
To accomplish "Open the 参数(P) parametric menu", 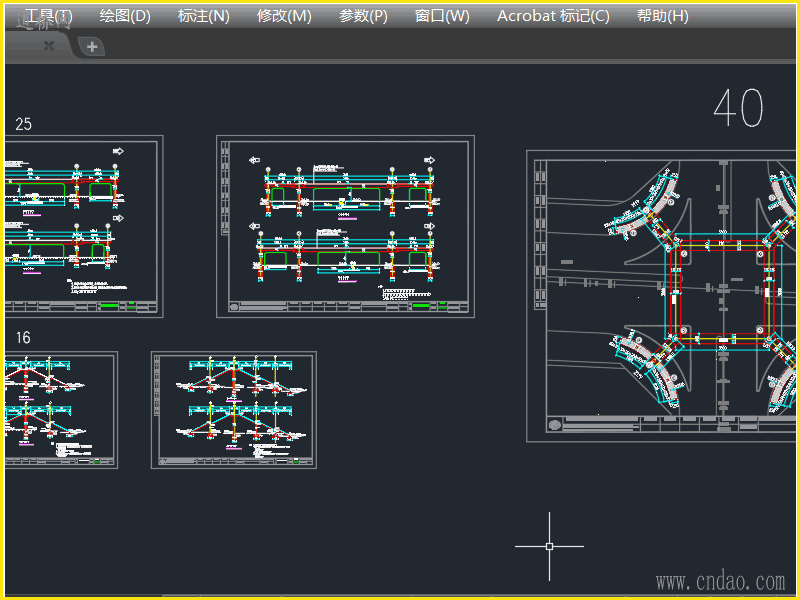I will 363,16.
